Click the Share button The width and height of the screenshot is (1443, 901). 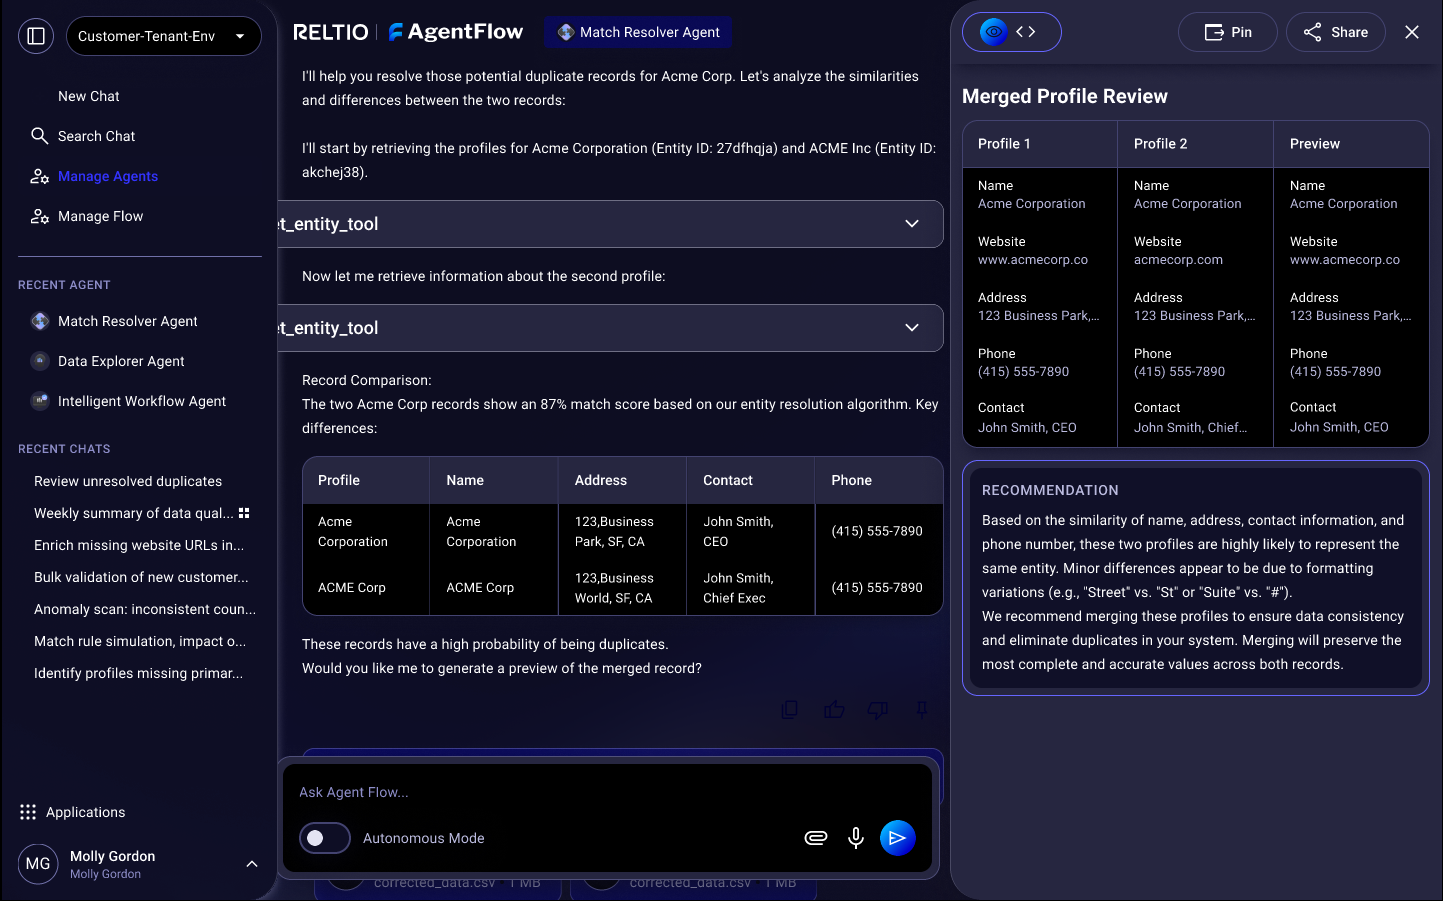(1336, 31)
